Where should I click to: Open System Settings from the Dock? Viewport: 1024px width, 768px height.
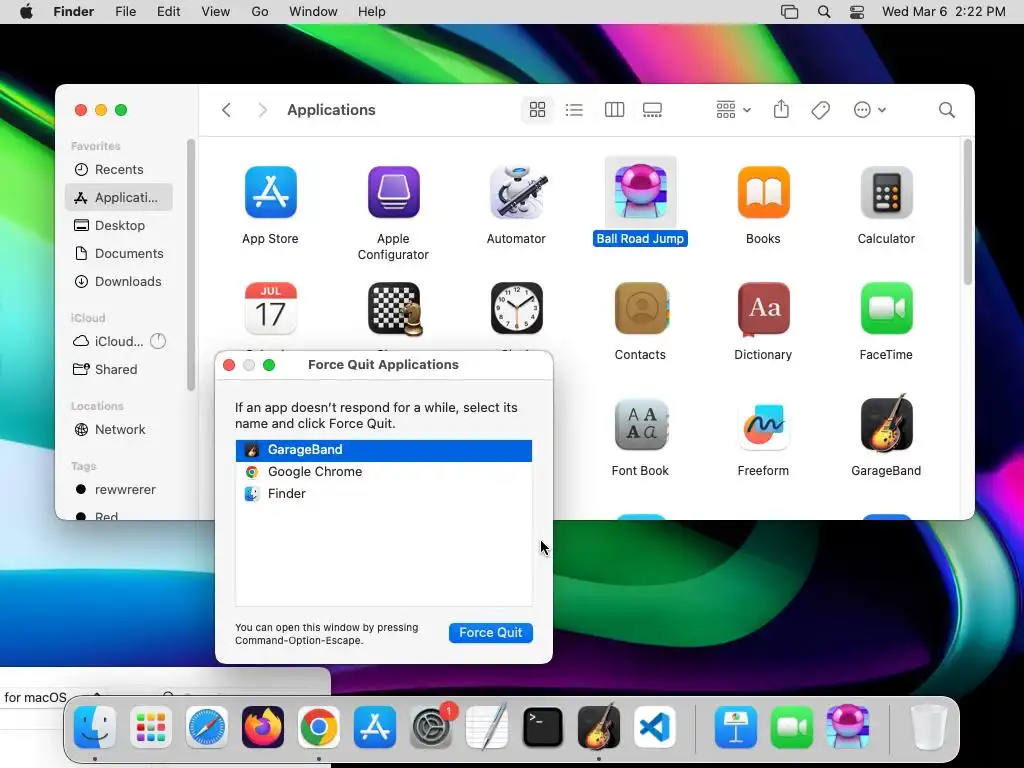[431, 728]
